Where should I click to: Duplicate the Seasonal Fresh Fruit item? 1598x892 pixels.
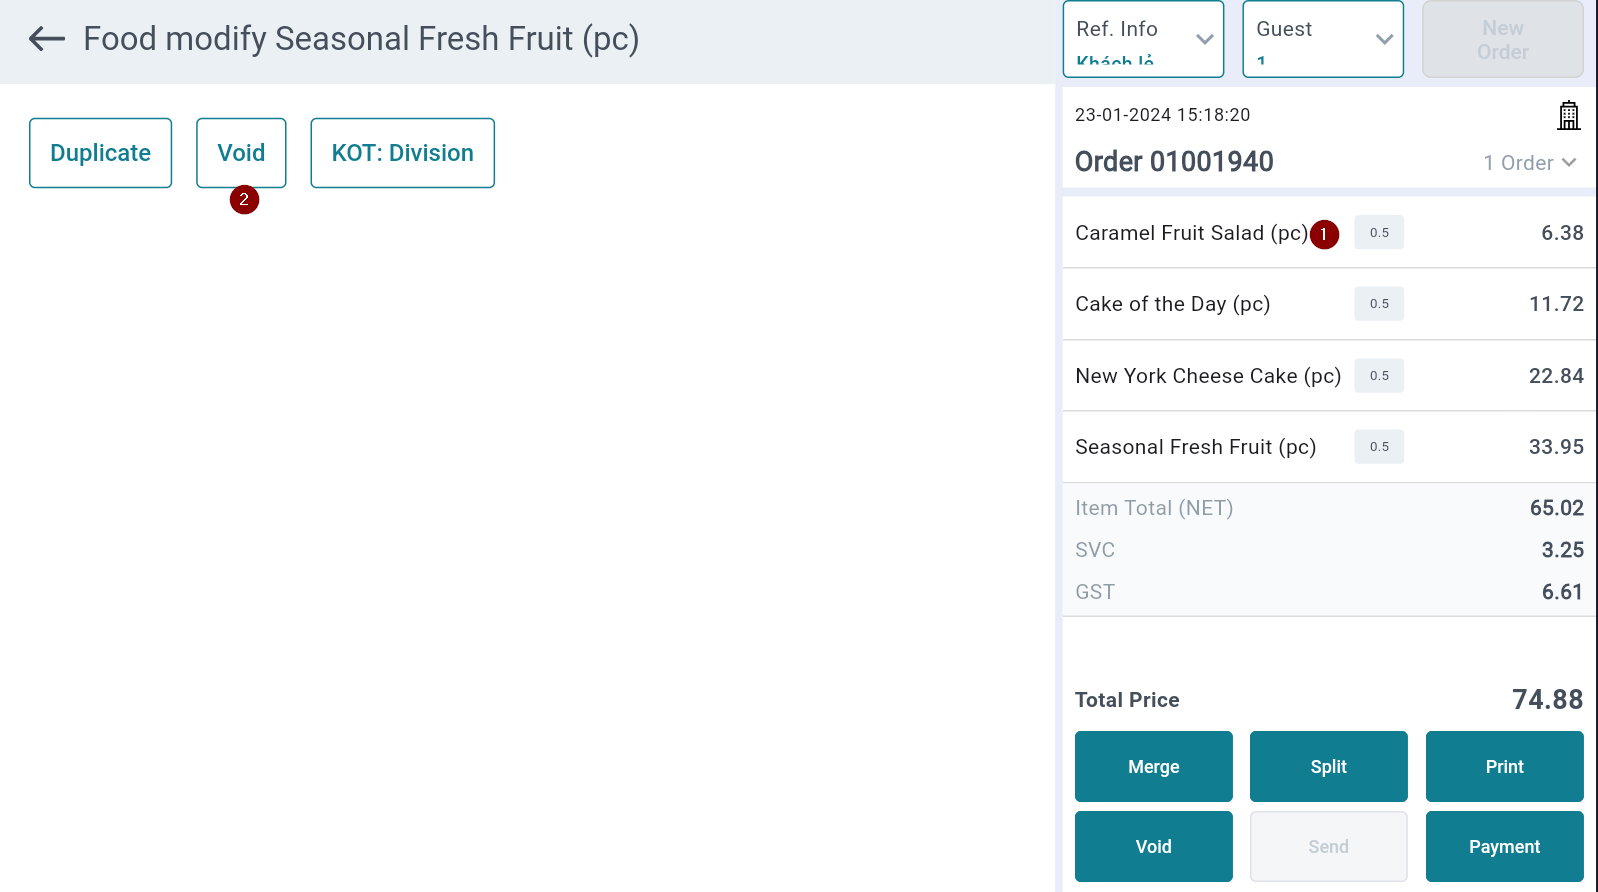click(100, 153)
